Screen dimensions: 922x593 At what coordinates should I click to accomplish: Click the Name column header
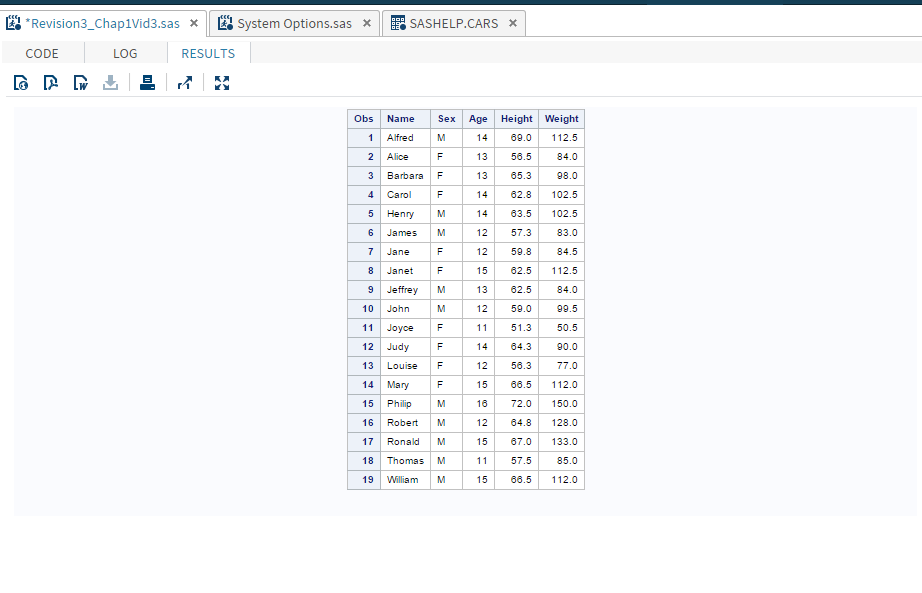(406, 119)
